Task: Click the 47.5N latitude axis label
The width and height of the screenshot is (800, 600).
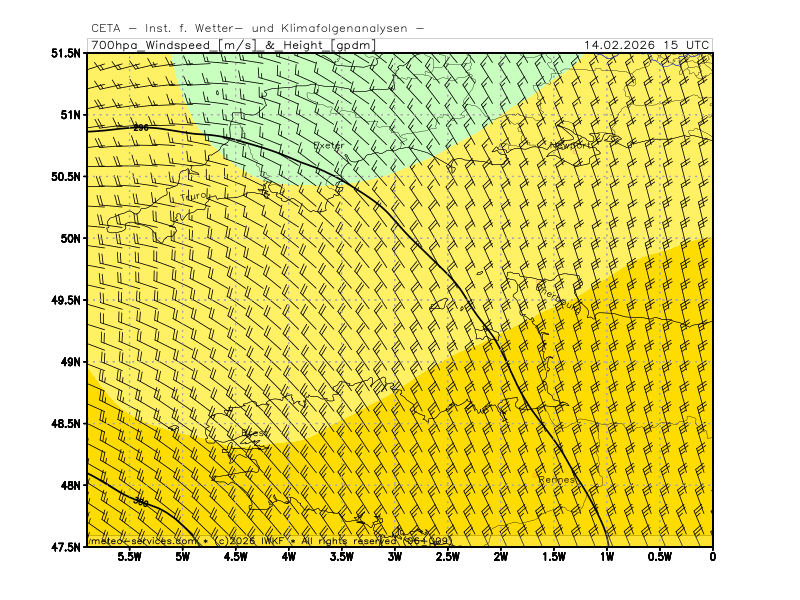Action: click(x=66, y=547)
